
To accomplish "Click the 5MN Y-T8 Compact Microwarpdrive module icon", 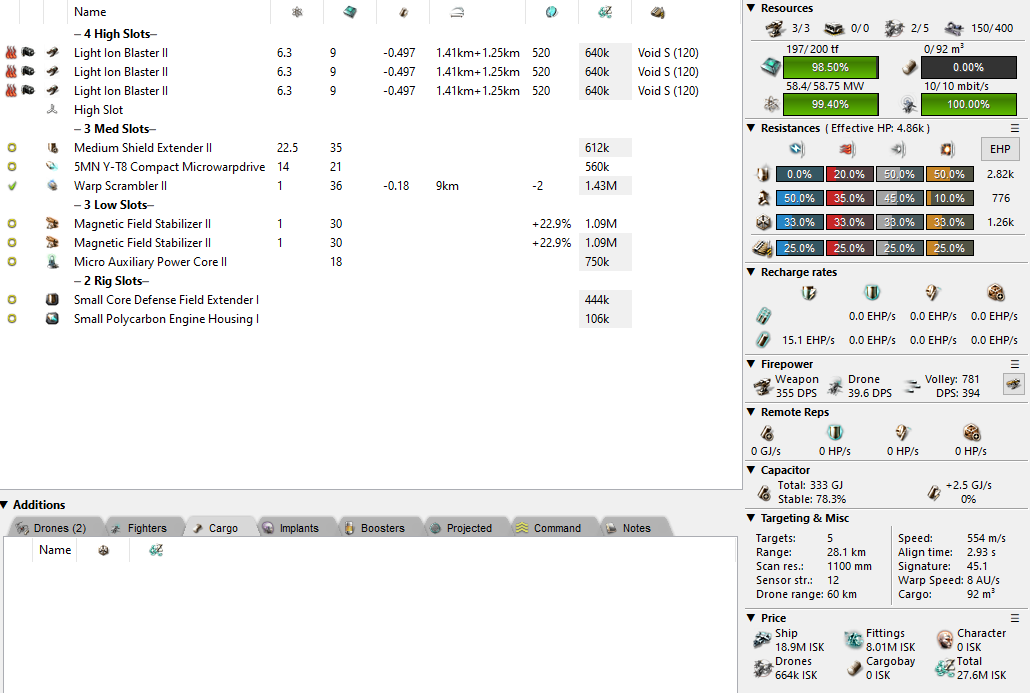I will click(x=53, y=167).
